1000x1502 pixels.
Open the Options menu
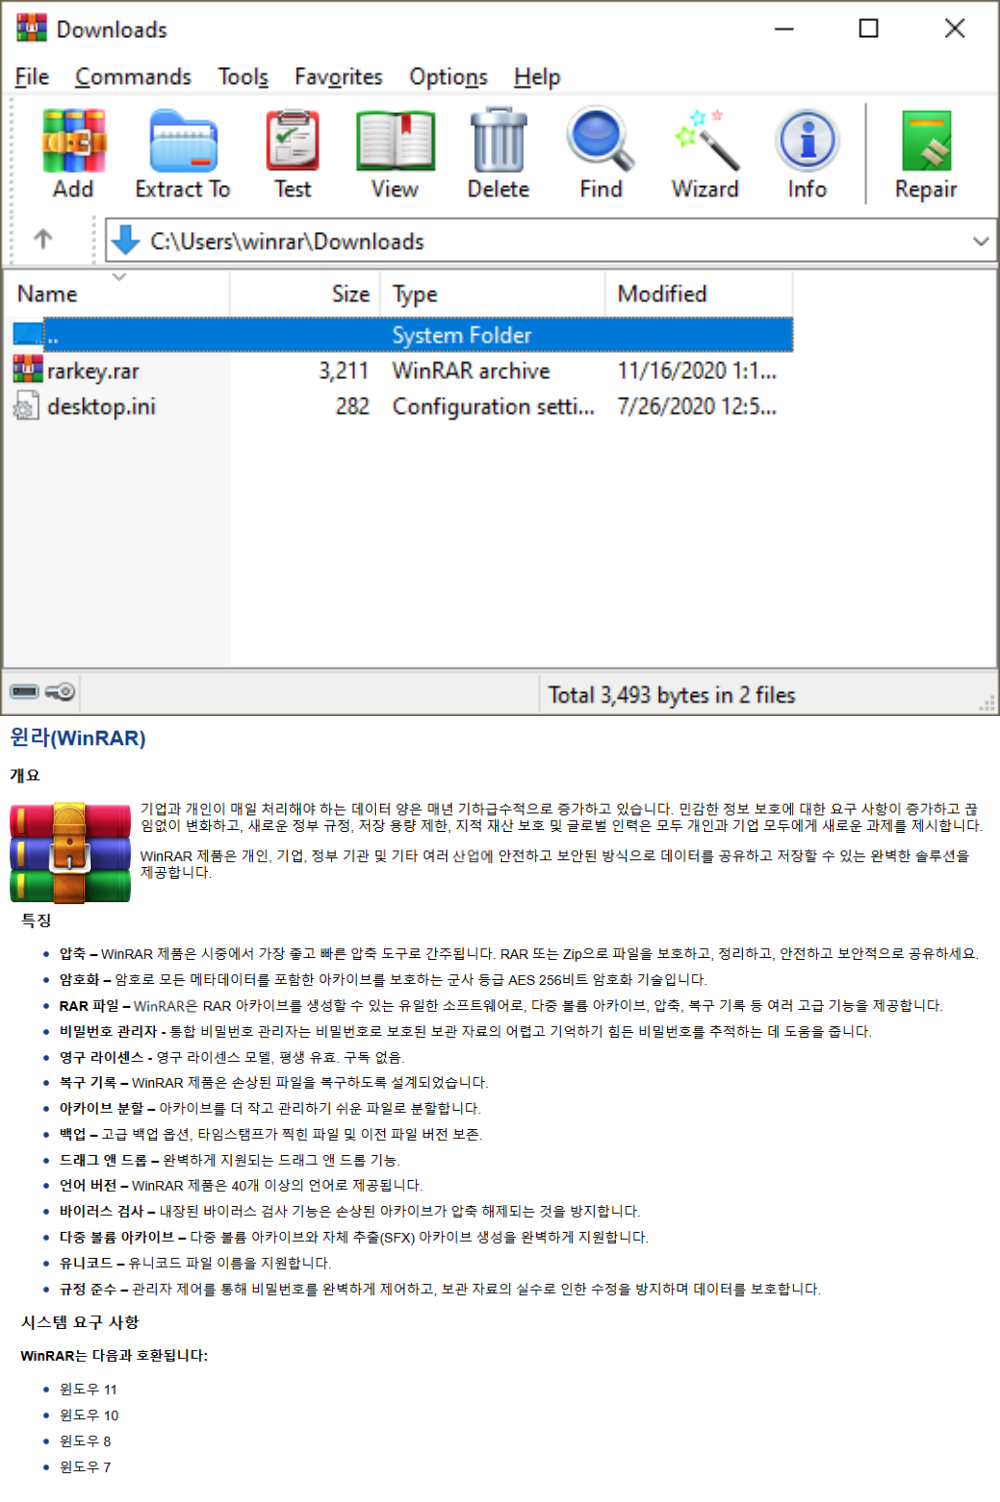tap(448, 77)
